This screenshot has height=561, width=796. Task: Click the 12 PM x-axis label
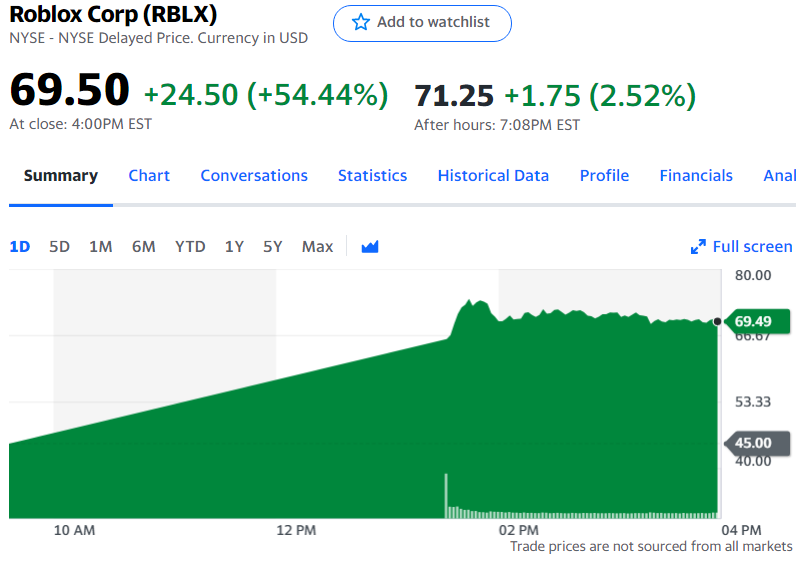point(296,531)
